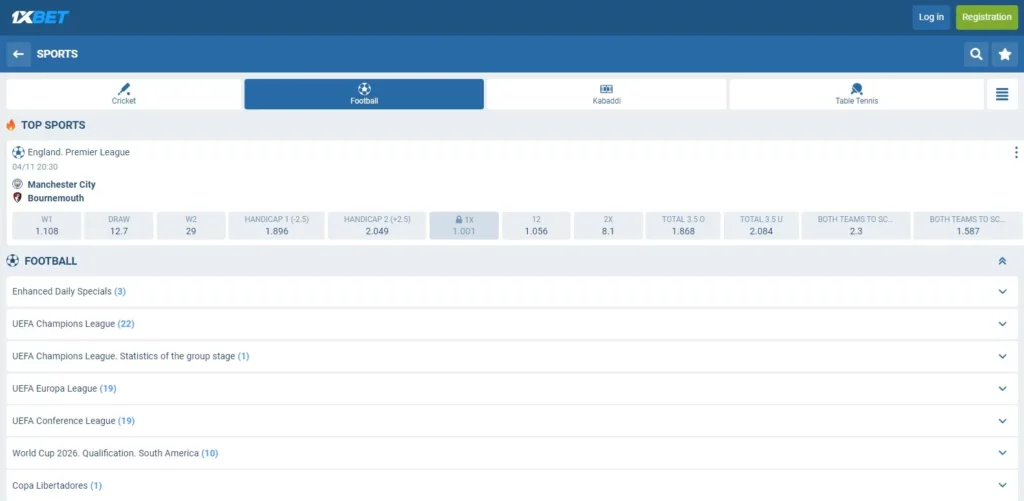Screen dimensions: 1024x501
Task: Open Copa Libertadores (1) row
Action: click(x=512, y=485)
